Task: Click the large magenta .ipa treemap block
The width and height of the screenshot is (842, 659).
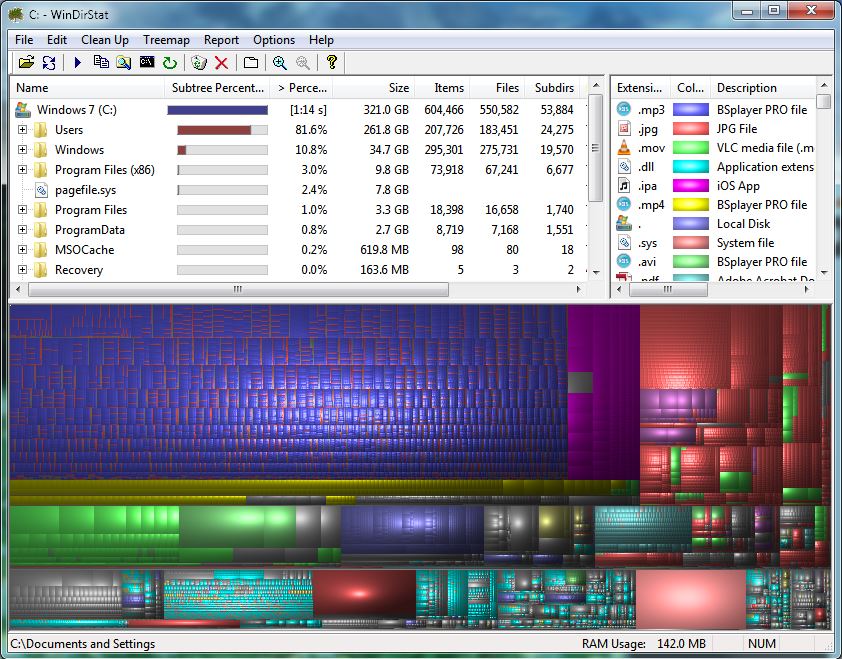Action: (x=604, y=392)
